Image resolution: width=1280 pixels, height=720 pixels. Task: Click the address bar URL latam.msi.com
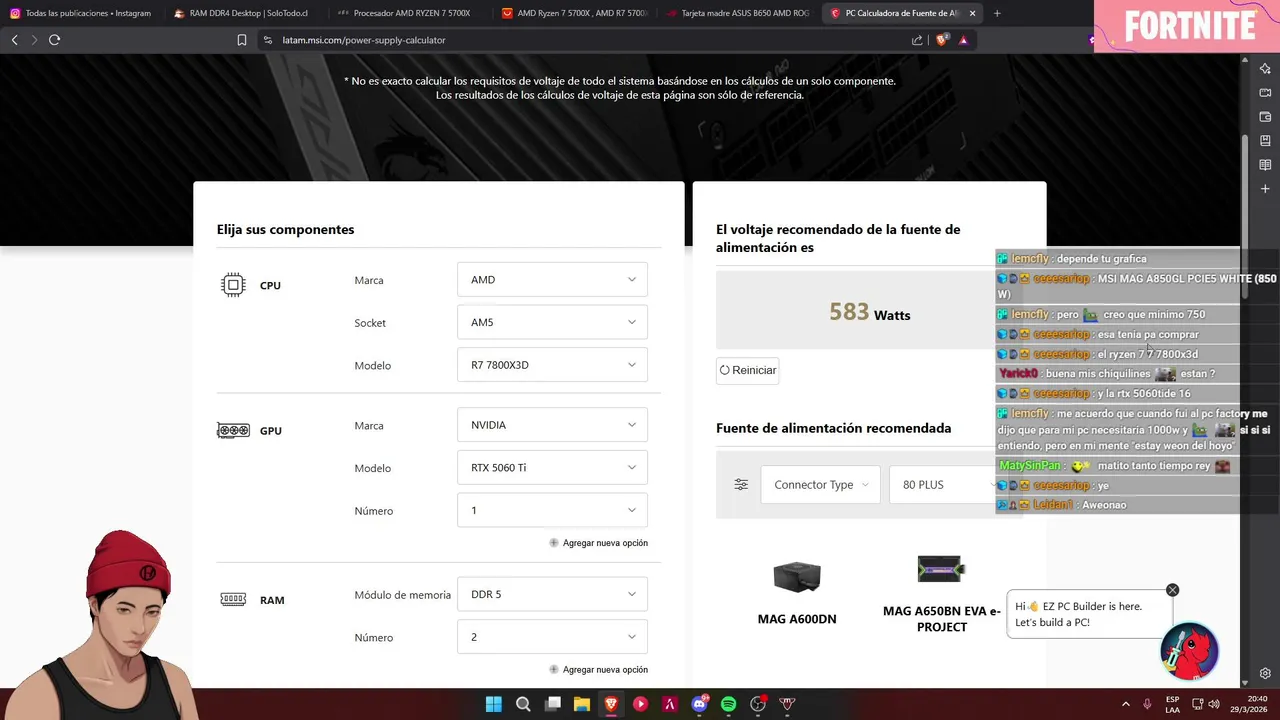(x=364, y=40)
